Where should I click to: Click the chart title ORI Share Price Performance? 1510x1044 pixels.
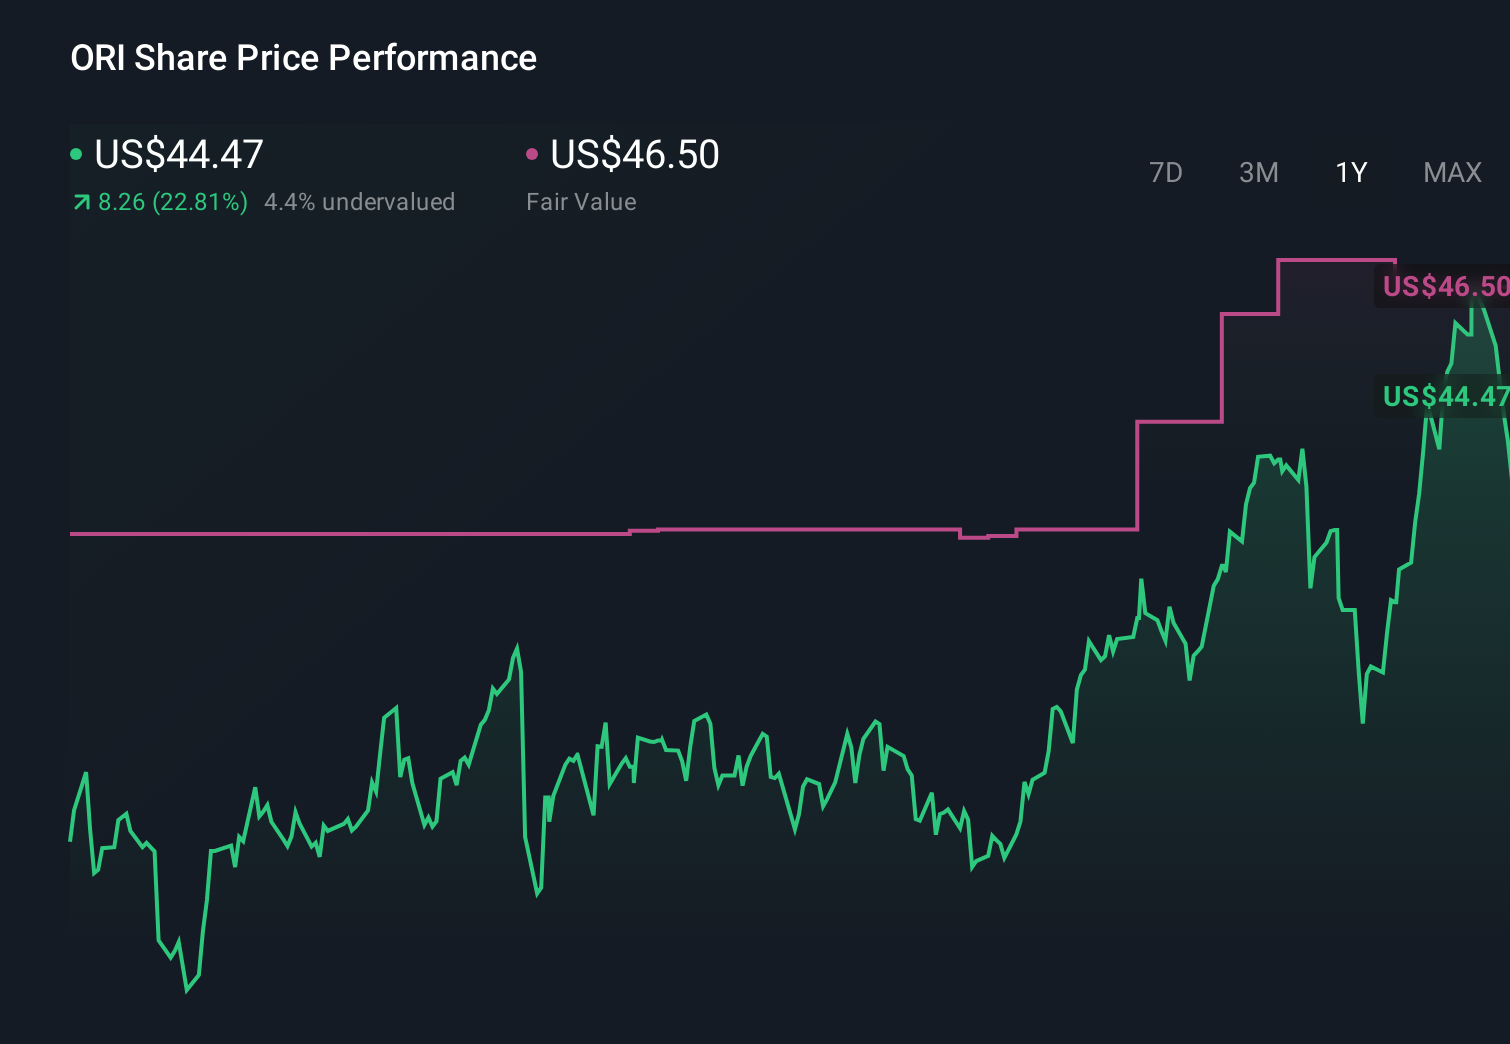tap(302, 58)
